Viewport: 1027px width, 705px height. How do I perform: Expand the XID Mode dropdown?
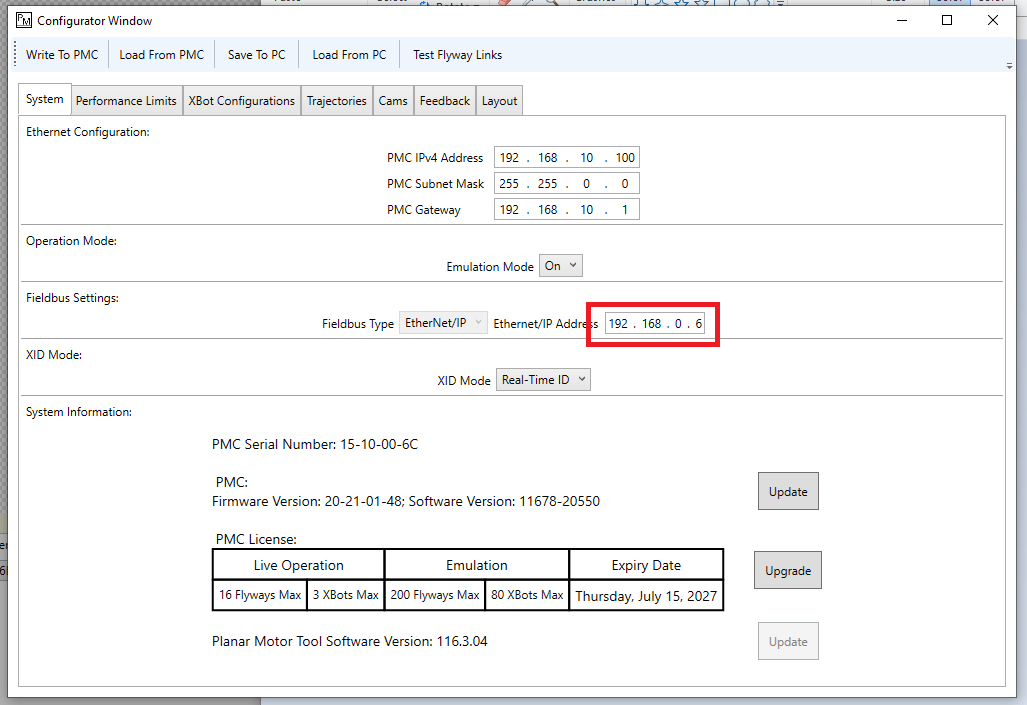(x=543, y=380)
